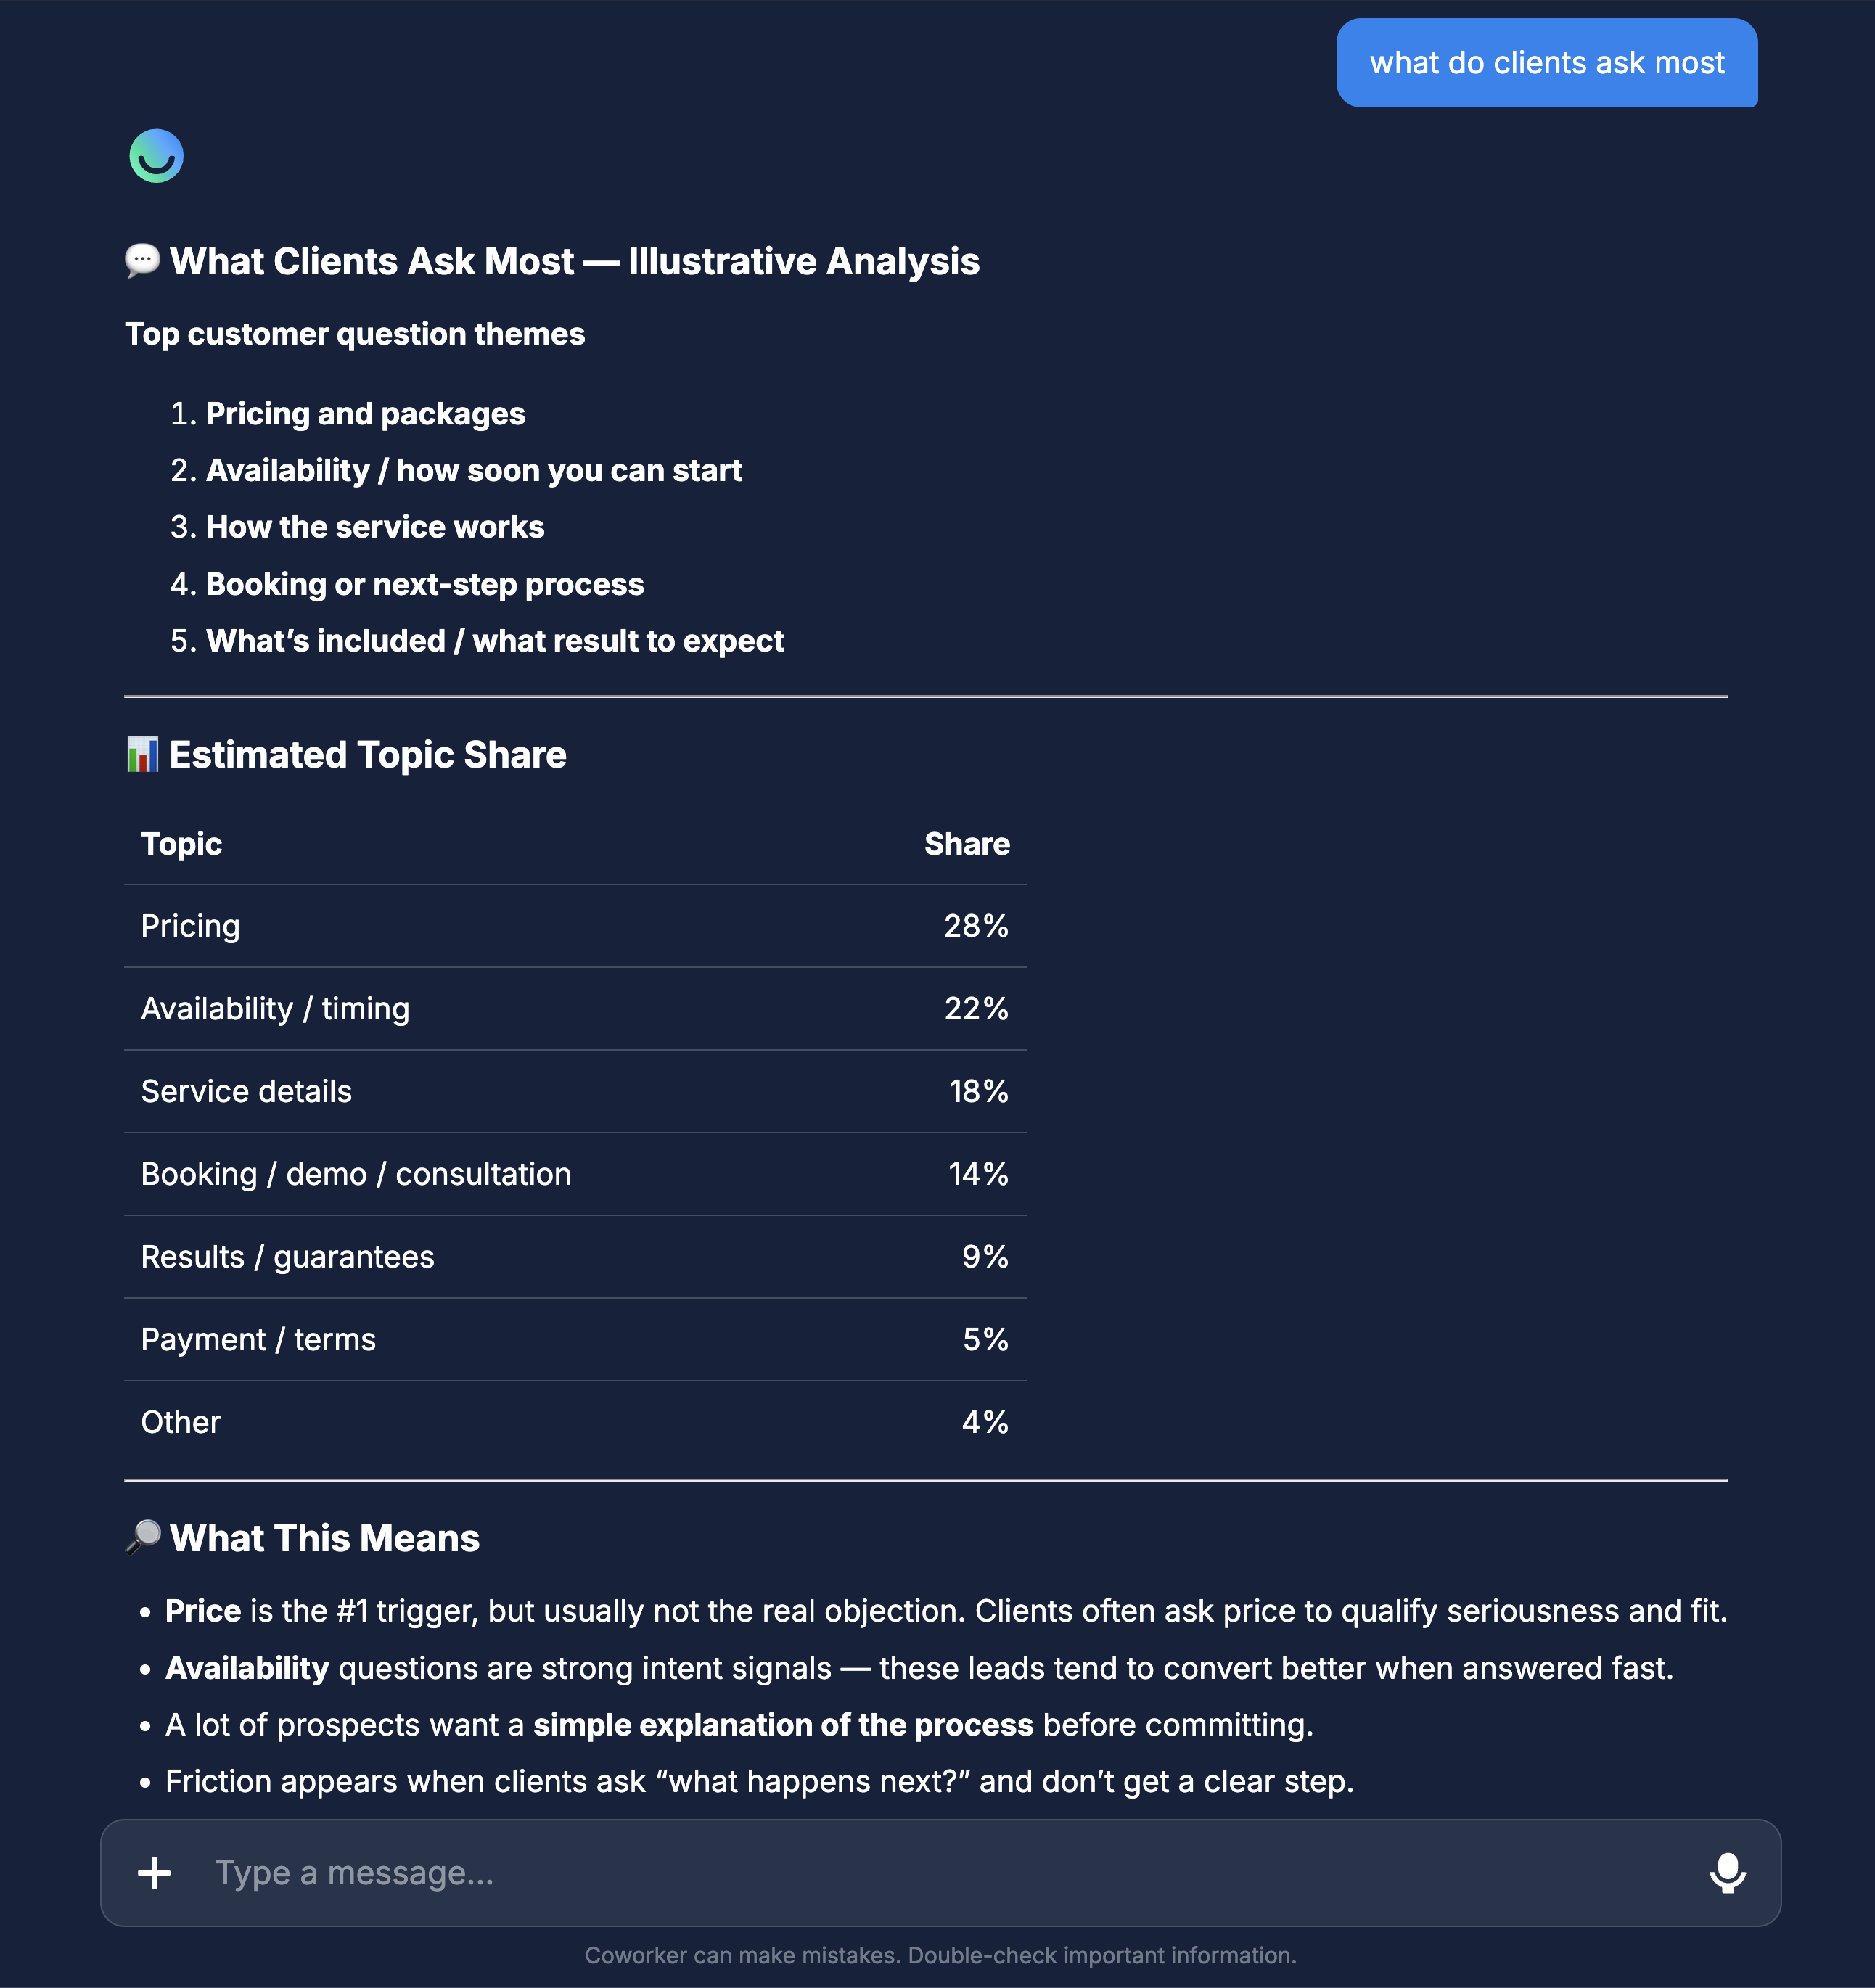Click the Coworker smiley avatar icon
The width and height of the screenshot is (1875, 1988).
point(156,156)
